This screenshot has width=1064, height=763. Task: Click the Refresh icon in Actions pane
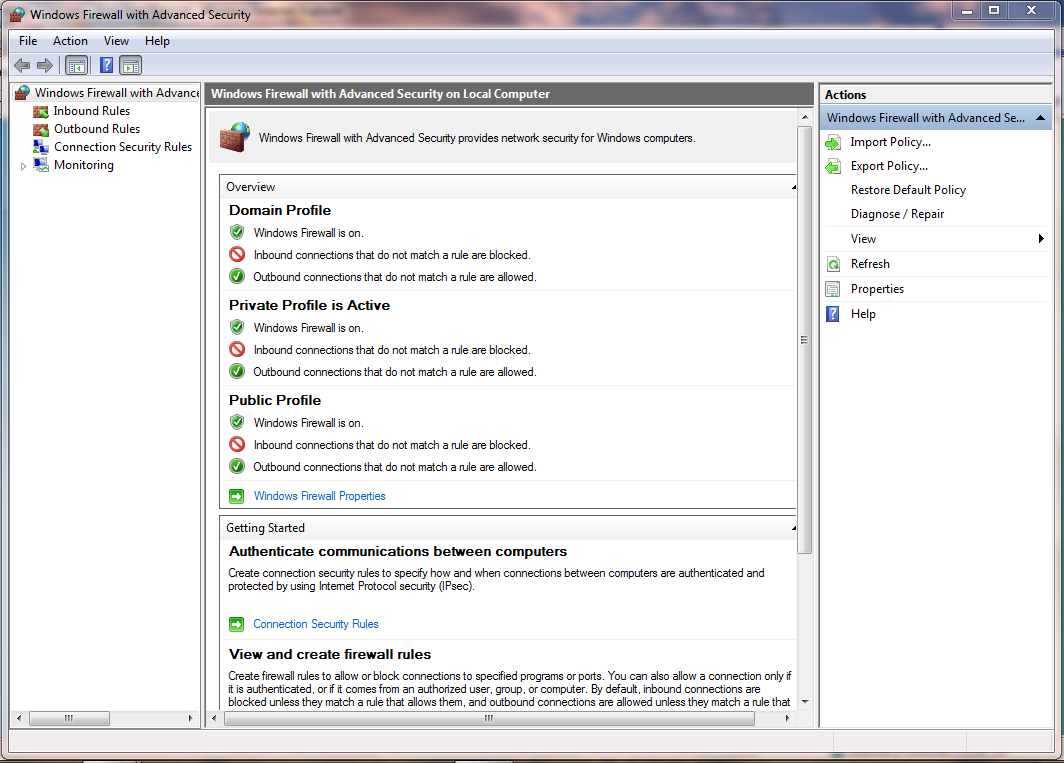[x=833, y=264]
